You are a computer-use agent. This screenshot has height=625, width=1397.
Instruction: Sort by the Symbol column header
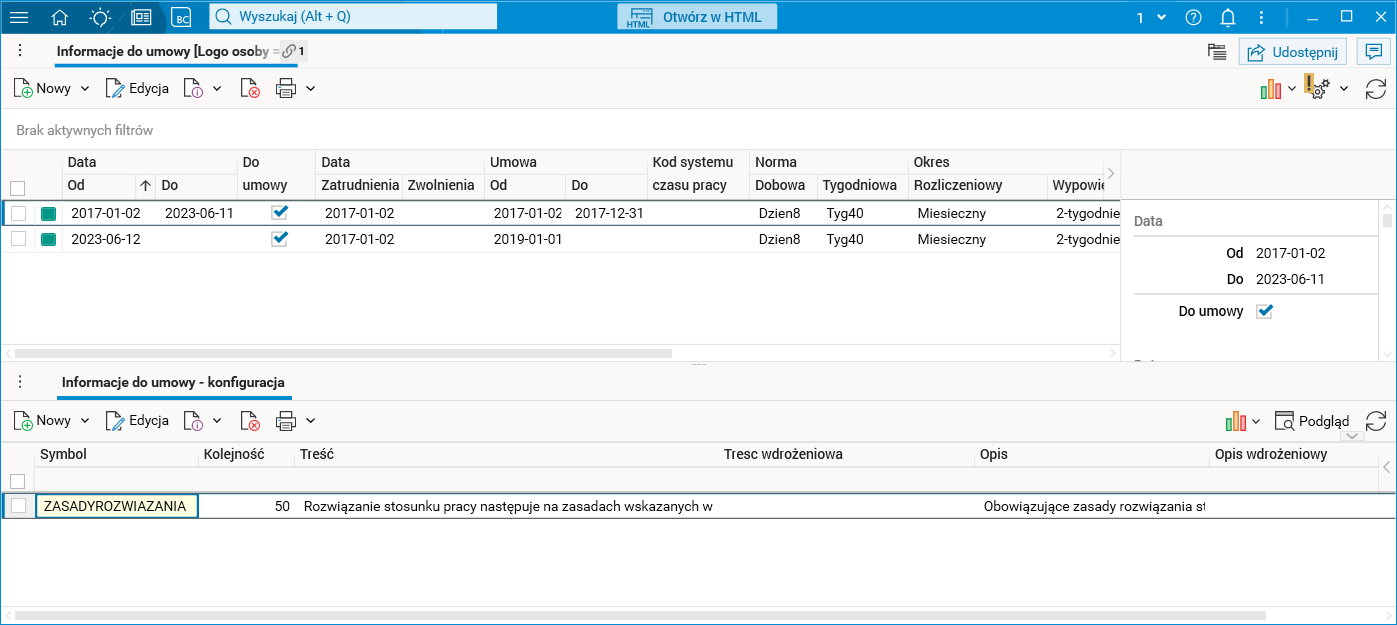point(116,454)
